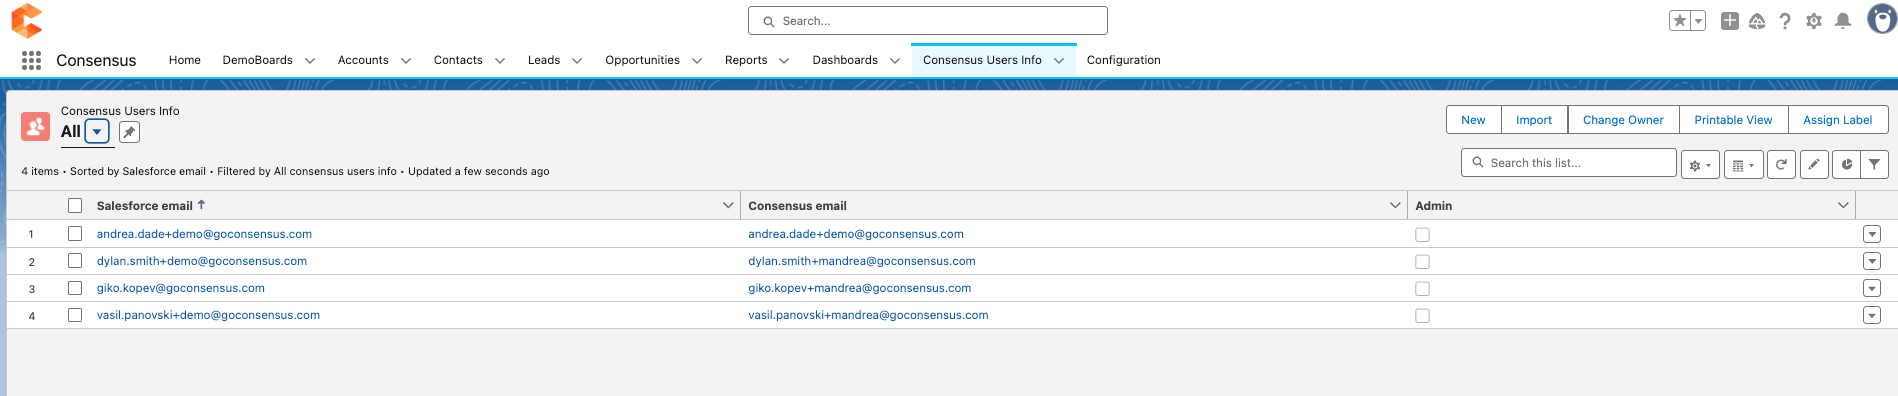Expand Opportunities tab menu chevron
The height and width of the screenshot is (396, 1898).
tap(697, 61)
